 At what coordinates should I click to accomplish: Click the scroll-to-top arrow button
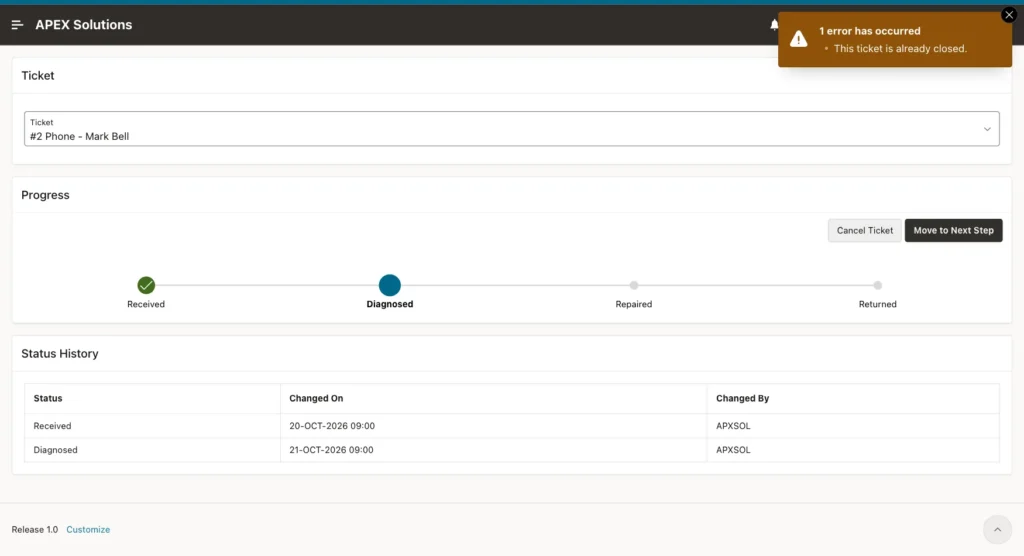point(997,529)
